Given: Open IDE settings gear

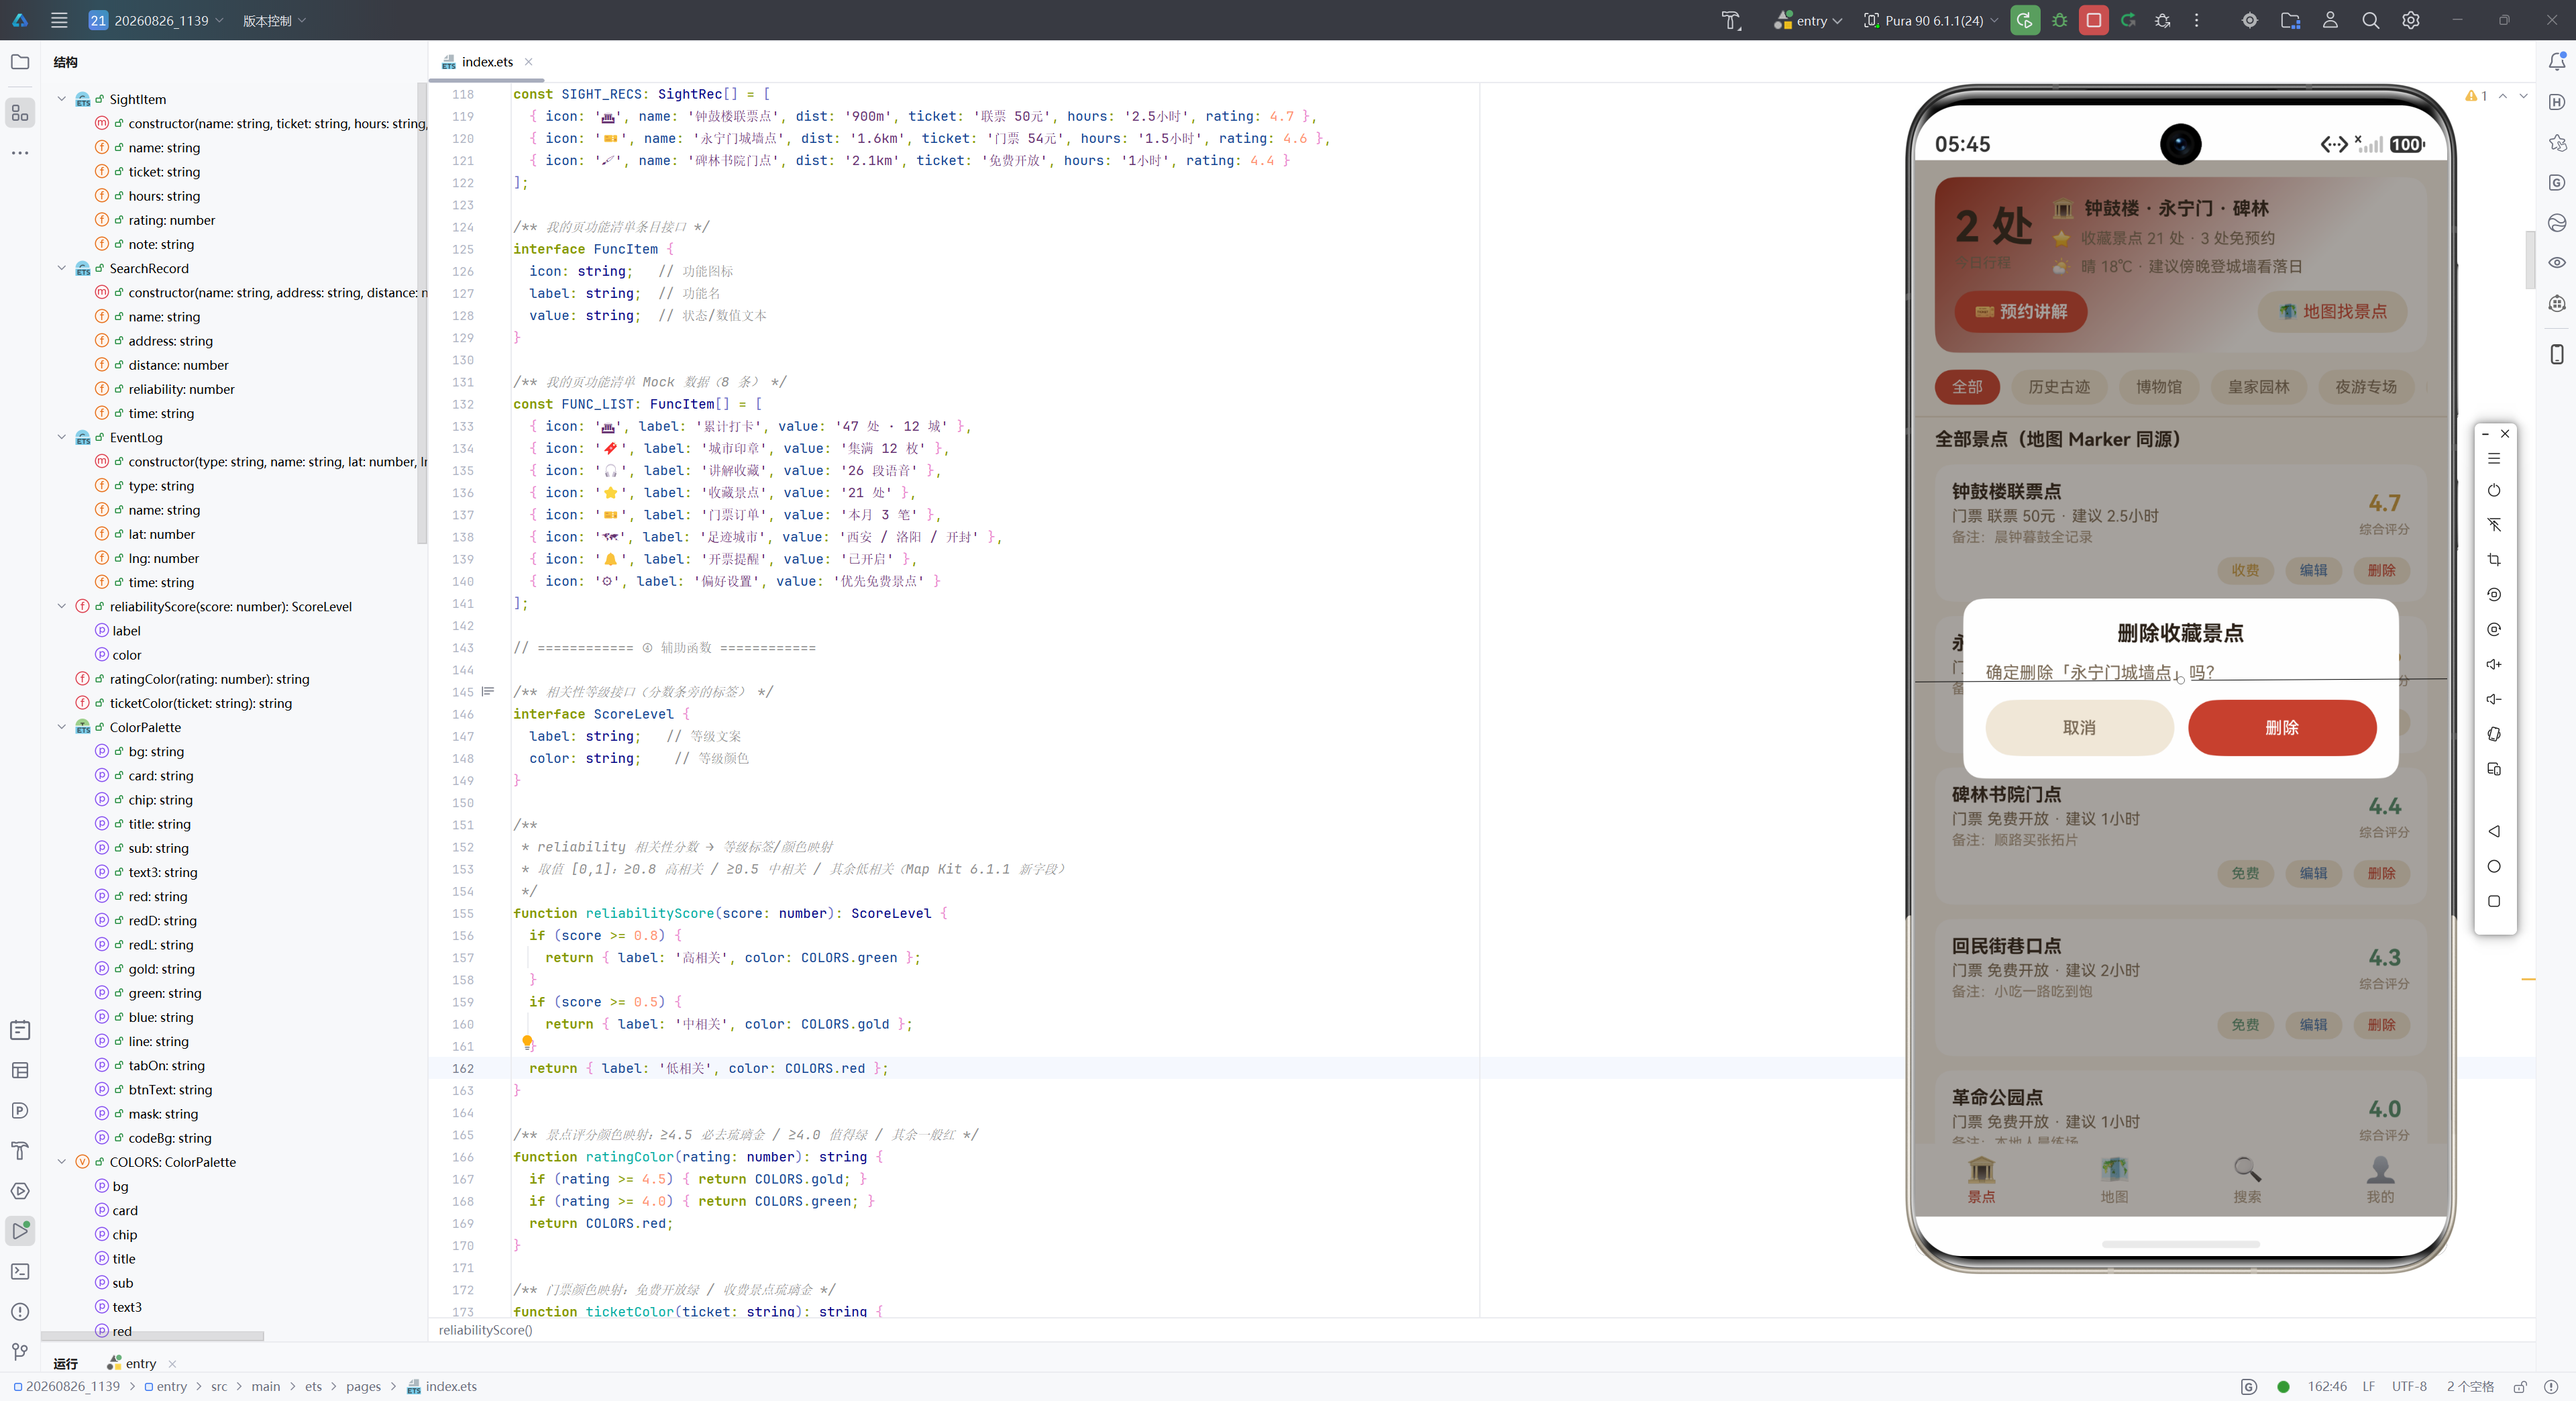Looking at the screenshot, I should point(2410,20).
